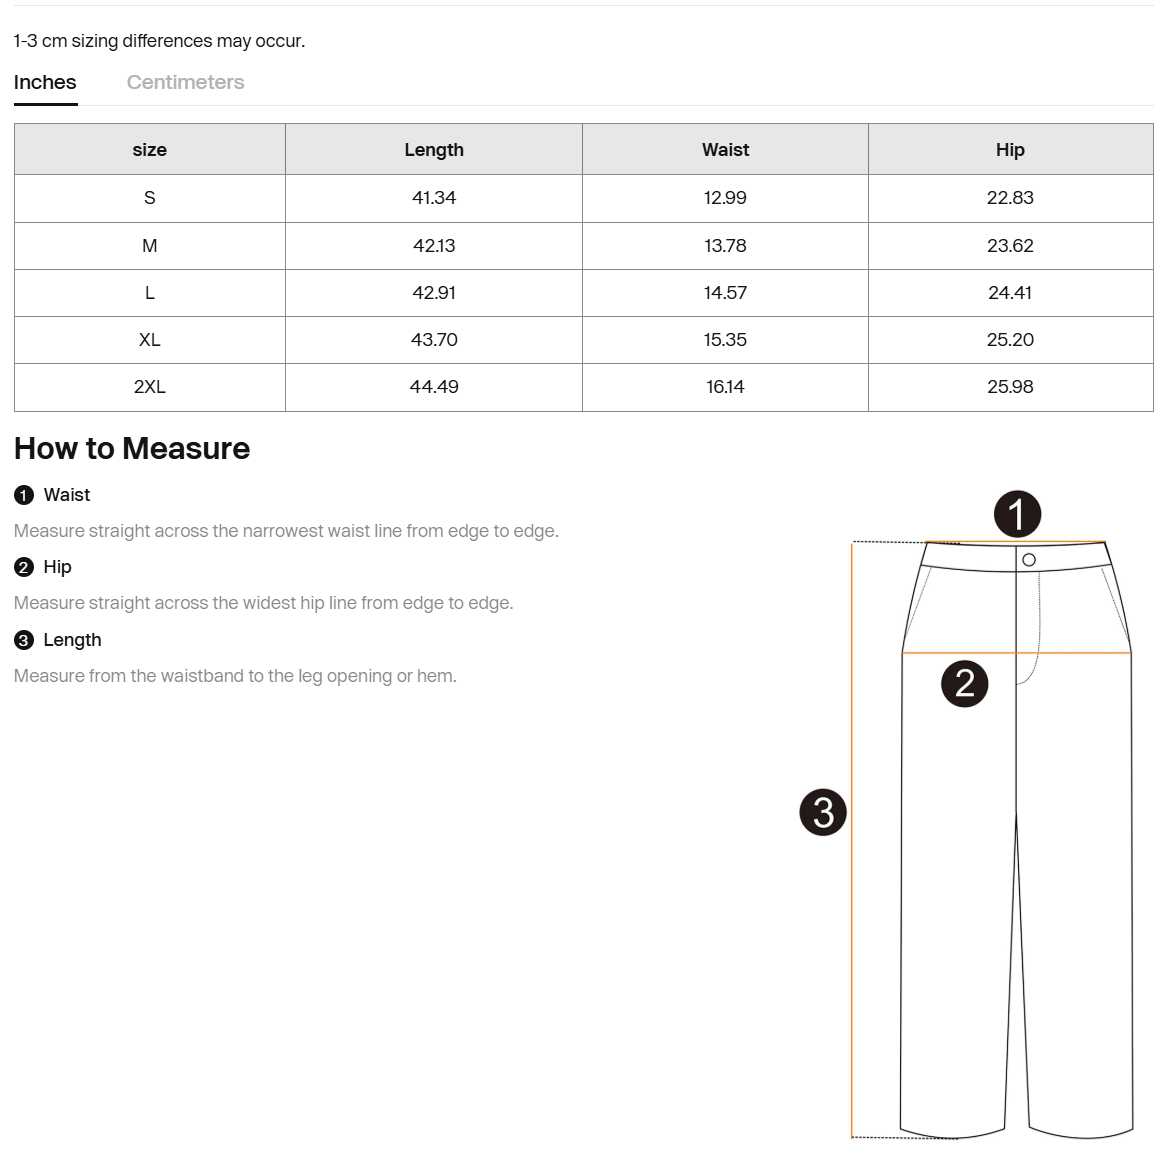Select the 2XL size row label
The width and height of the screenshot is (1171, 1167).
tap(149, 387)
